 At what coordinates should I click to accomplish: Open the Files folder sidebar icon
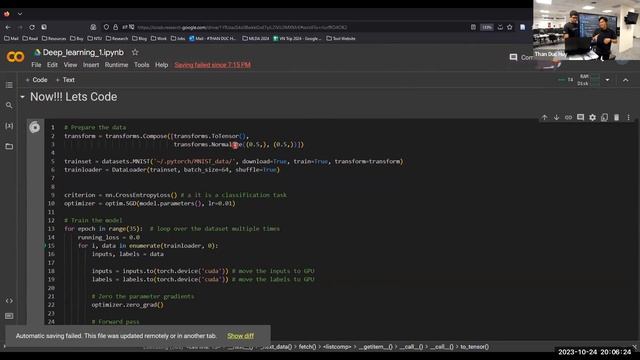point(9,146)
